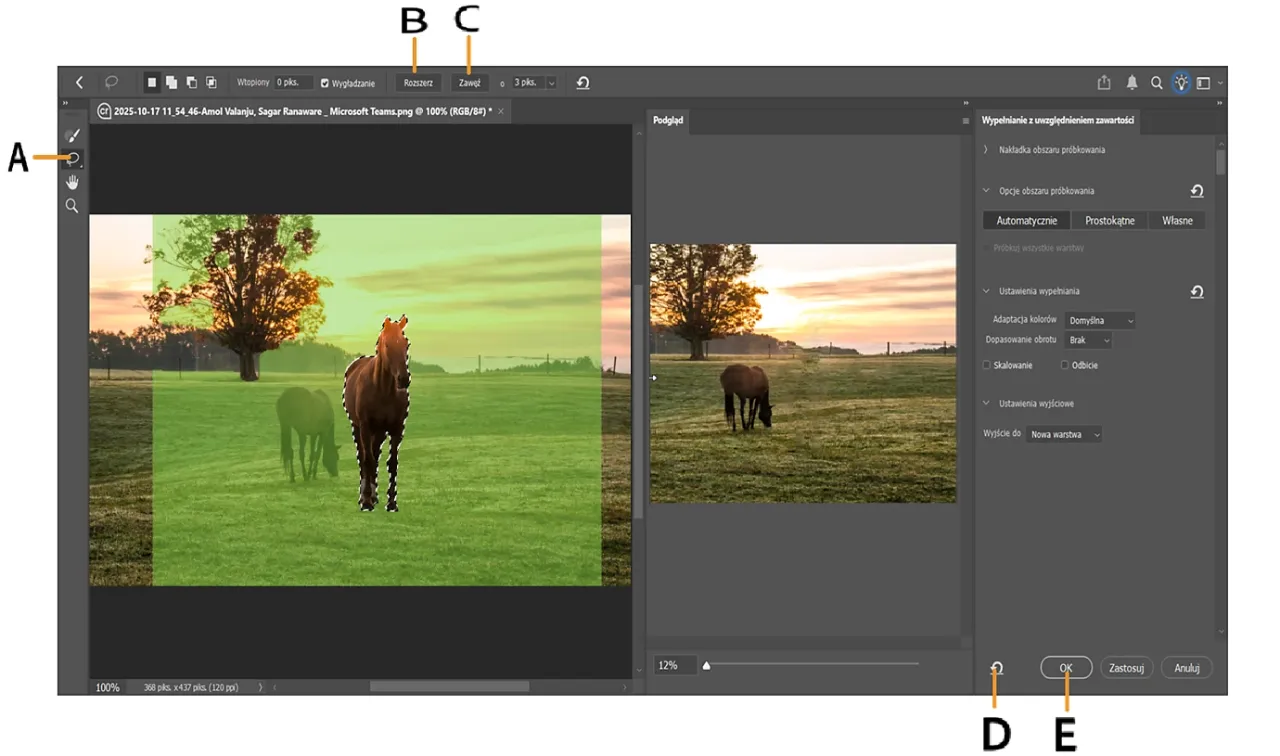Screen dimensions: 1280x756
Task: Click the Subtract from selection icon
Action: pyautogui.click(x=193, y=82)
